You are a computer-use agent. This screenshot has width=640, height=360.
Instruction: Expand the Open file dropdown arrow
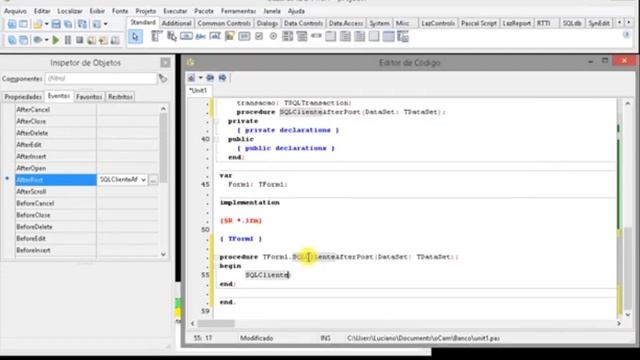click(x=46, y=24)
